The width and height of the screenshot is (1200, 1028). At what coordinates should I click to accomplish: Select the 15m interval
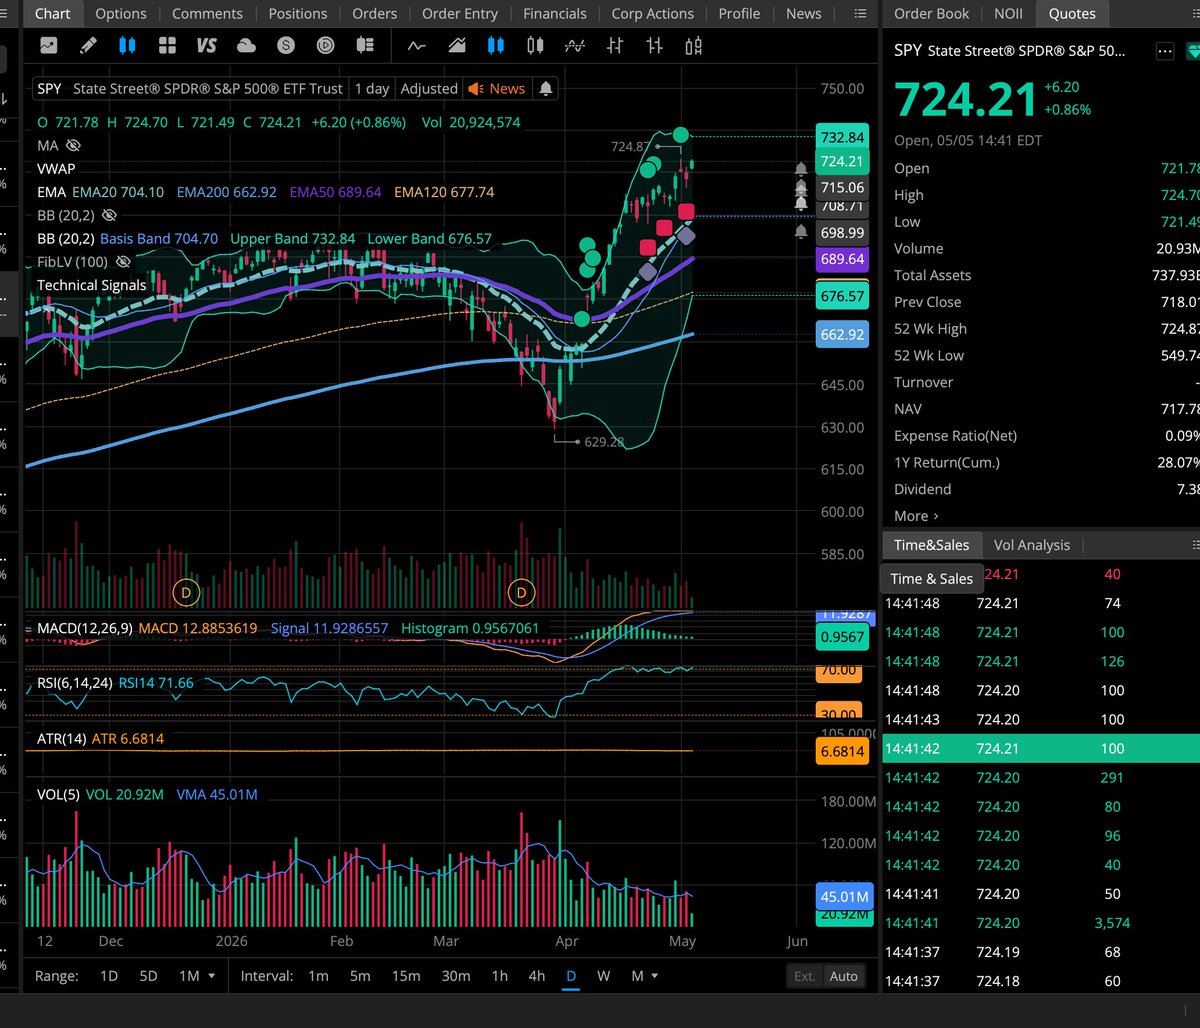pyautogui.click(x=405, y=976)
